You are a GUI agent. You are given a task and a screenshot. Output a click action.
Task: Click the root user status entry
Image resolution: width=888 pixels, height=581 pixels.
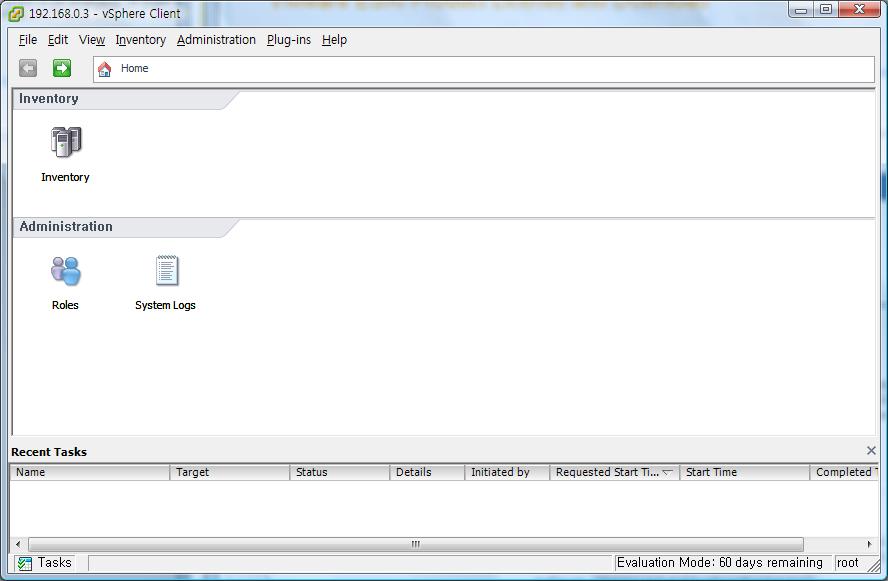(848, 563)
